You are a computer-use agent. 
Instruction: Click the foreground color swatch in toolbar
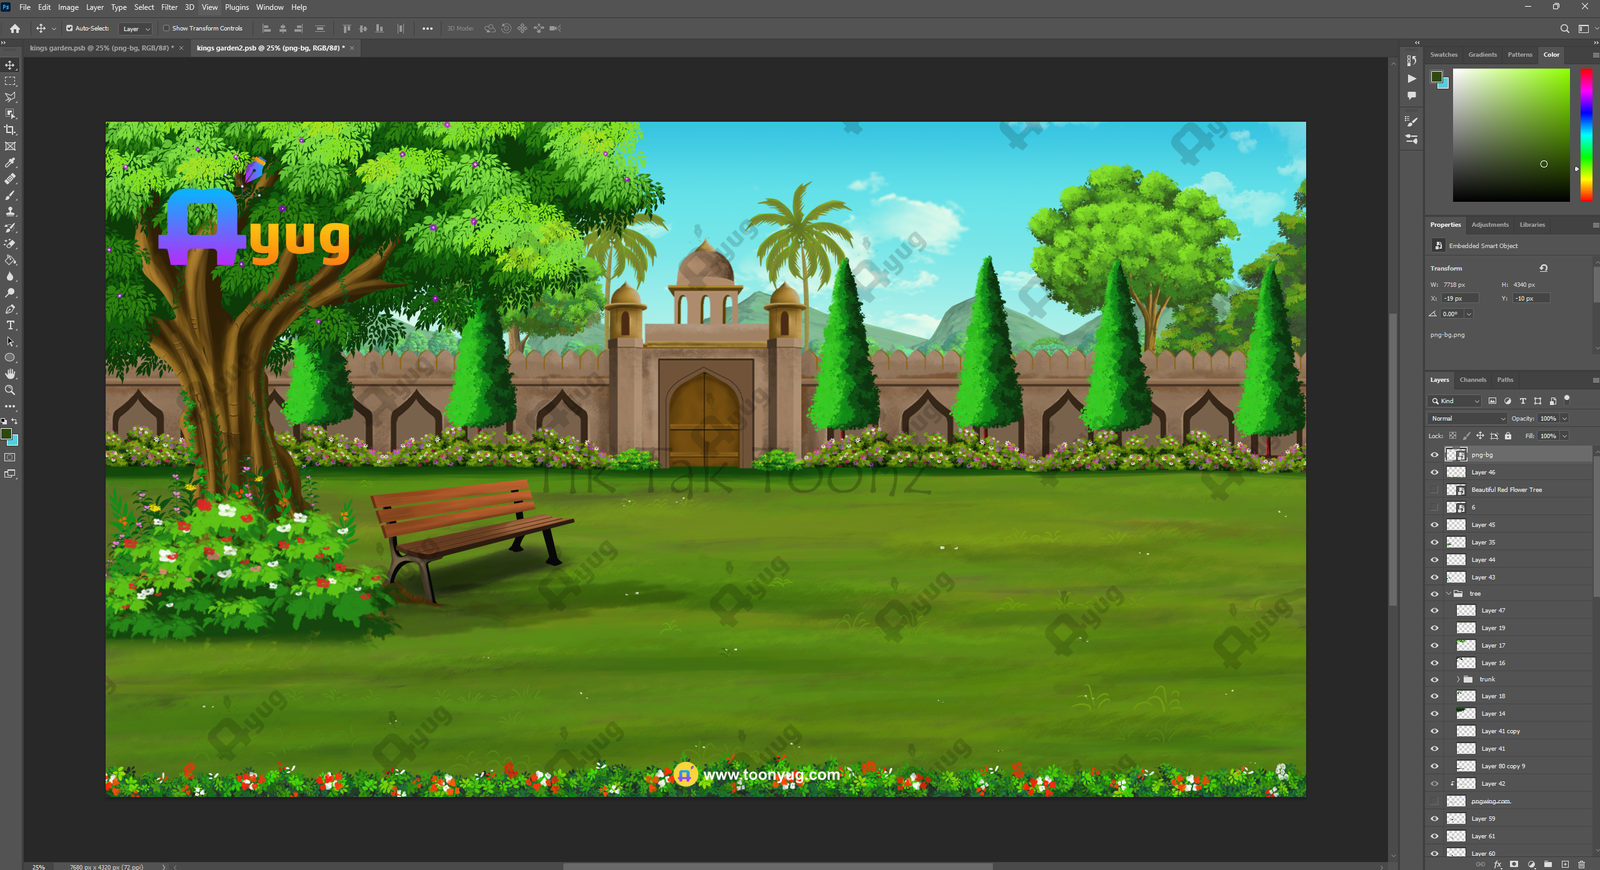pos(6,434)
